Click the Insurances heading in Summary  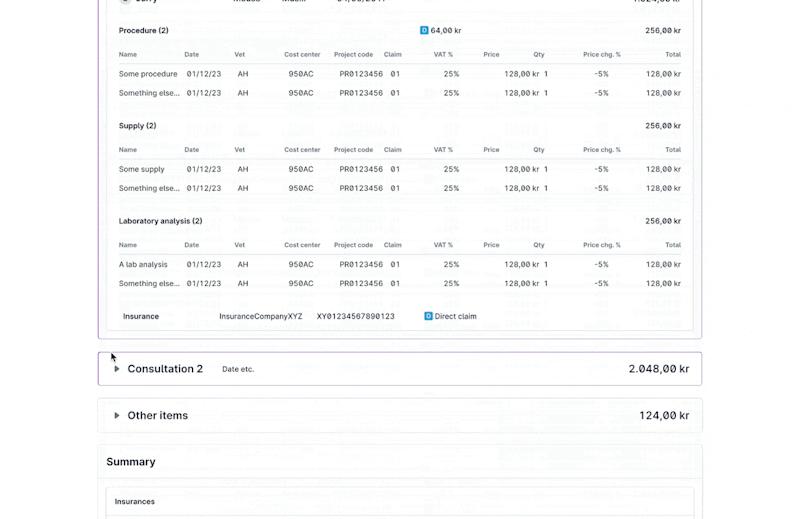[x=135, y=502]
